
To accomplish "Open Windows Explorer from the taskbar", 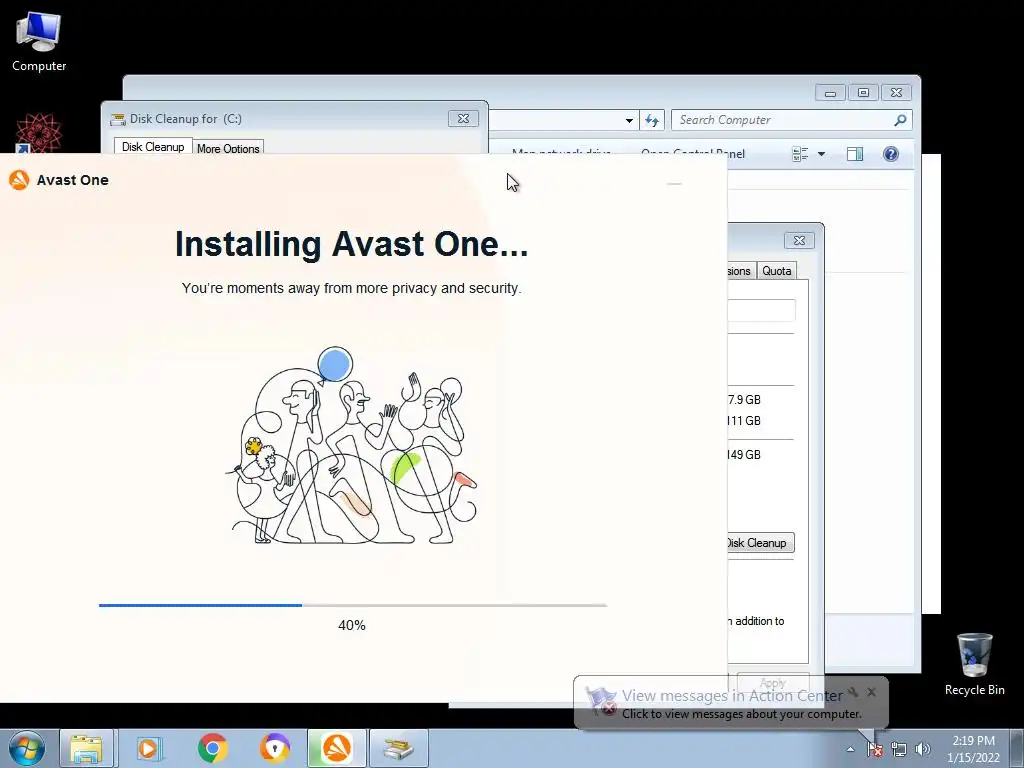I will tap(86, 748).
